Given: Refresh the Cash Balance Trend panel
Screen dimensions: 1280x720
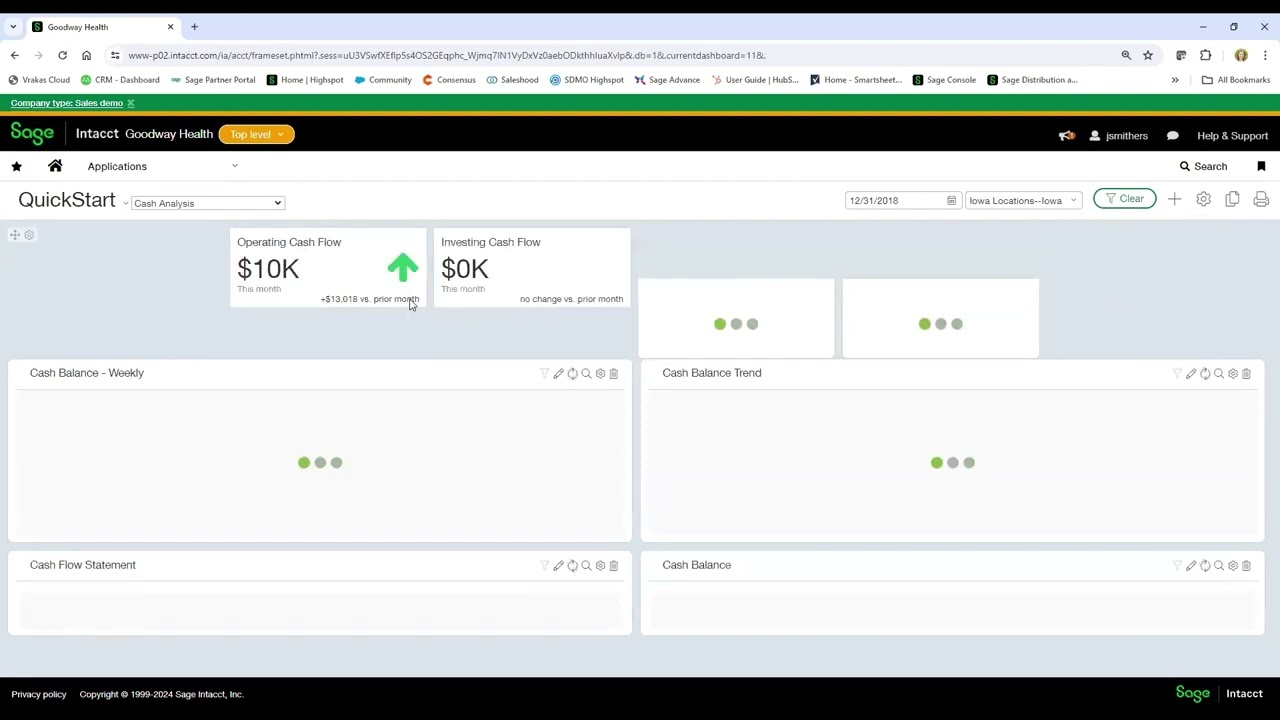Looking at the screenshot, I should [1205, 373].
